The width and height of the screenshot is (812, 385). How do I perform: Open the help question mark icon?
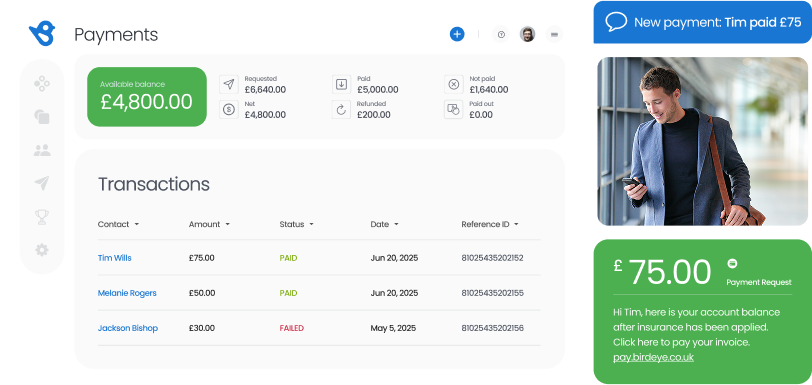(501, 35)
